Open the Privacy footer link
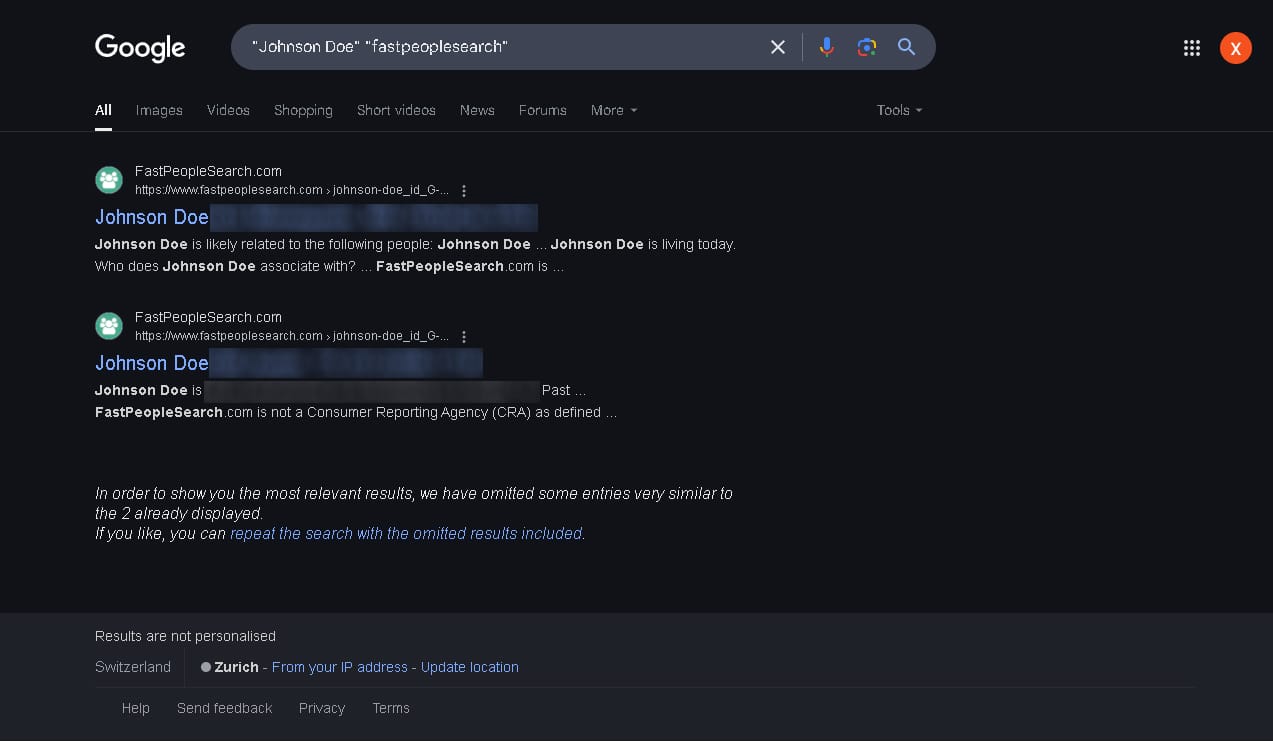This screenshot has width=1273, height=741. tap(322, 708)
